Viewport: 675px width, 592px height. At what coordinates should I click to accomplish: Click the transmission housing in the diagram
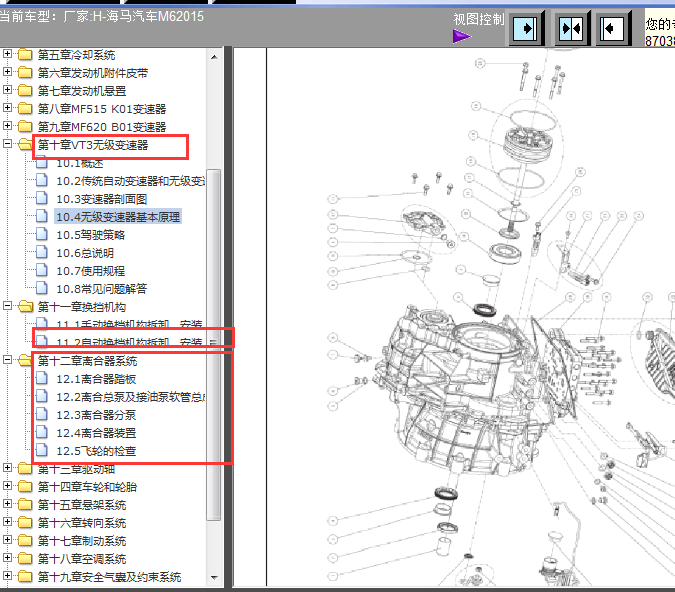click(461, 392)
